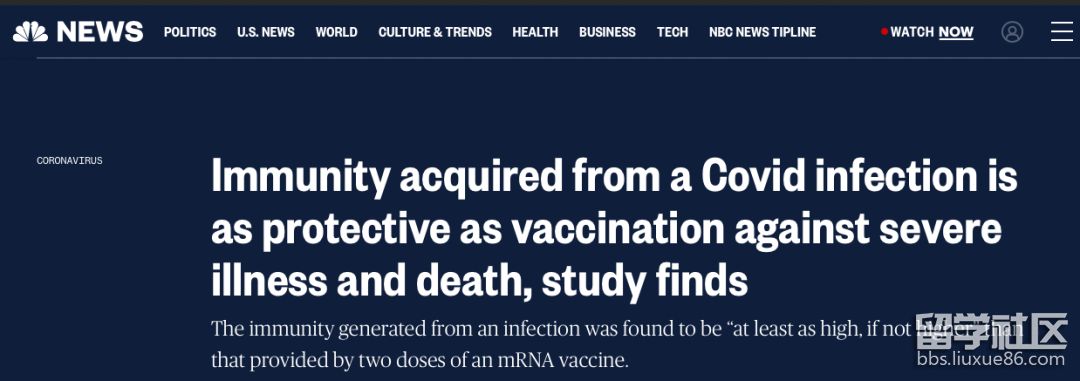Click the NBC peacock logo icon
This screenshot has width=1080, height=381.
(30, 32)
